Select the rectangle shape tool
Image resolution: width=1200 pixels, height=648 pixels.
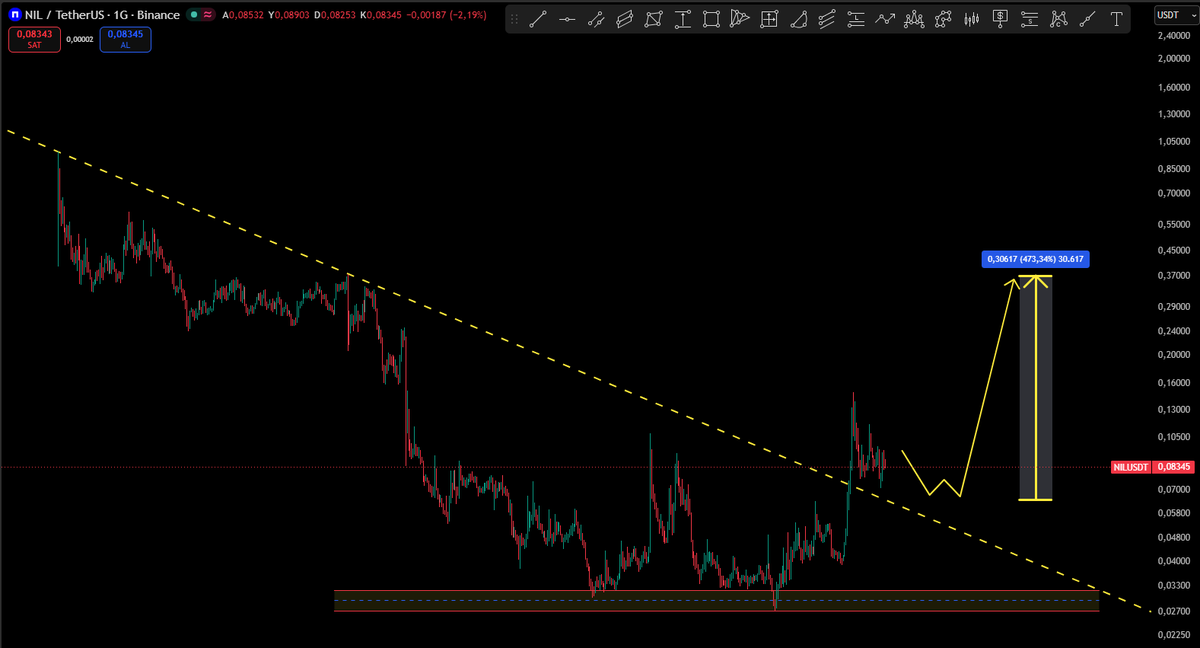(711, 18)
